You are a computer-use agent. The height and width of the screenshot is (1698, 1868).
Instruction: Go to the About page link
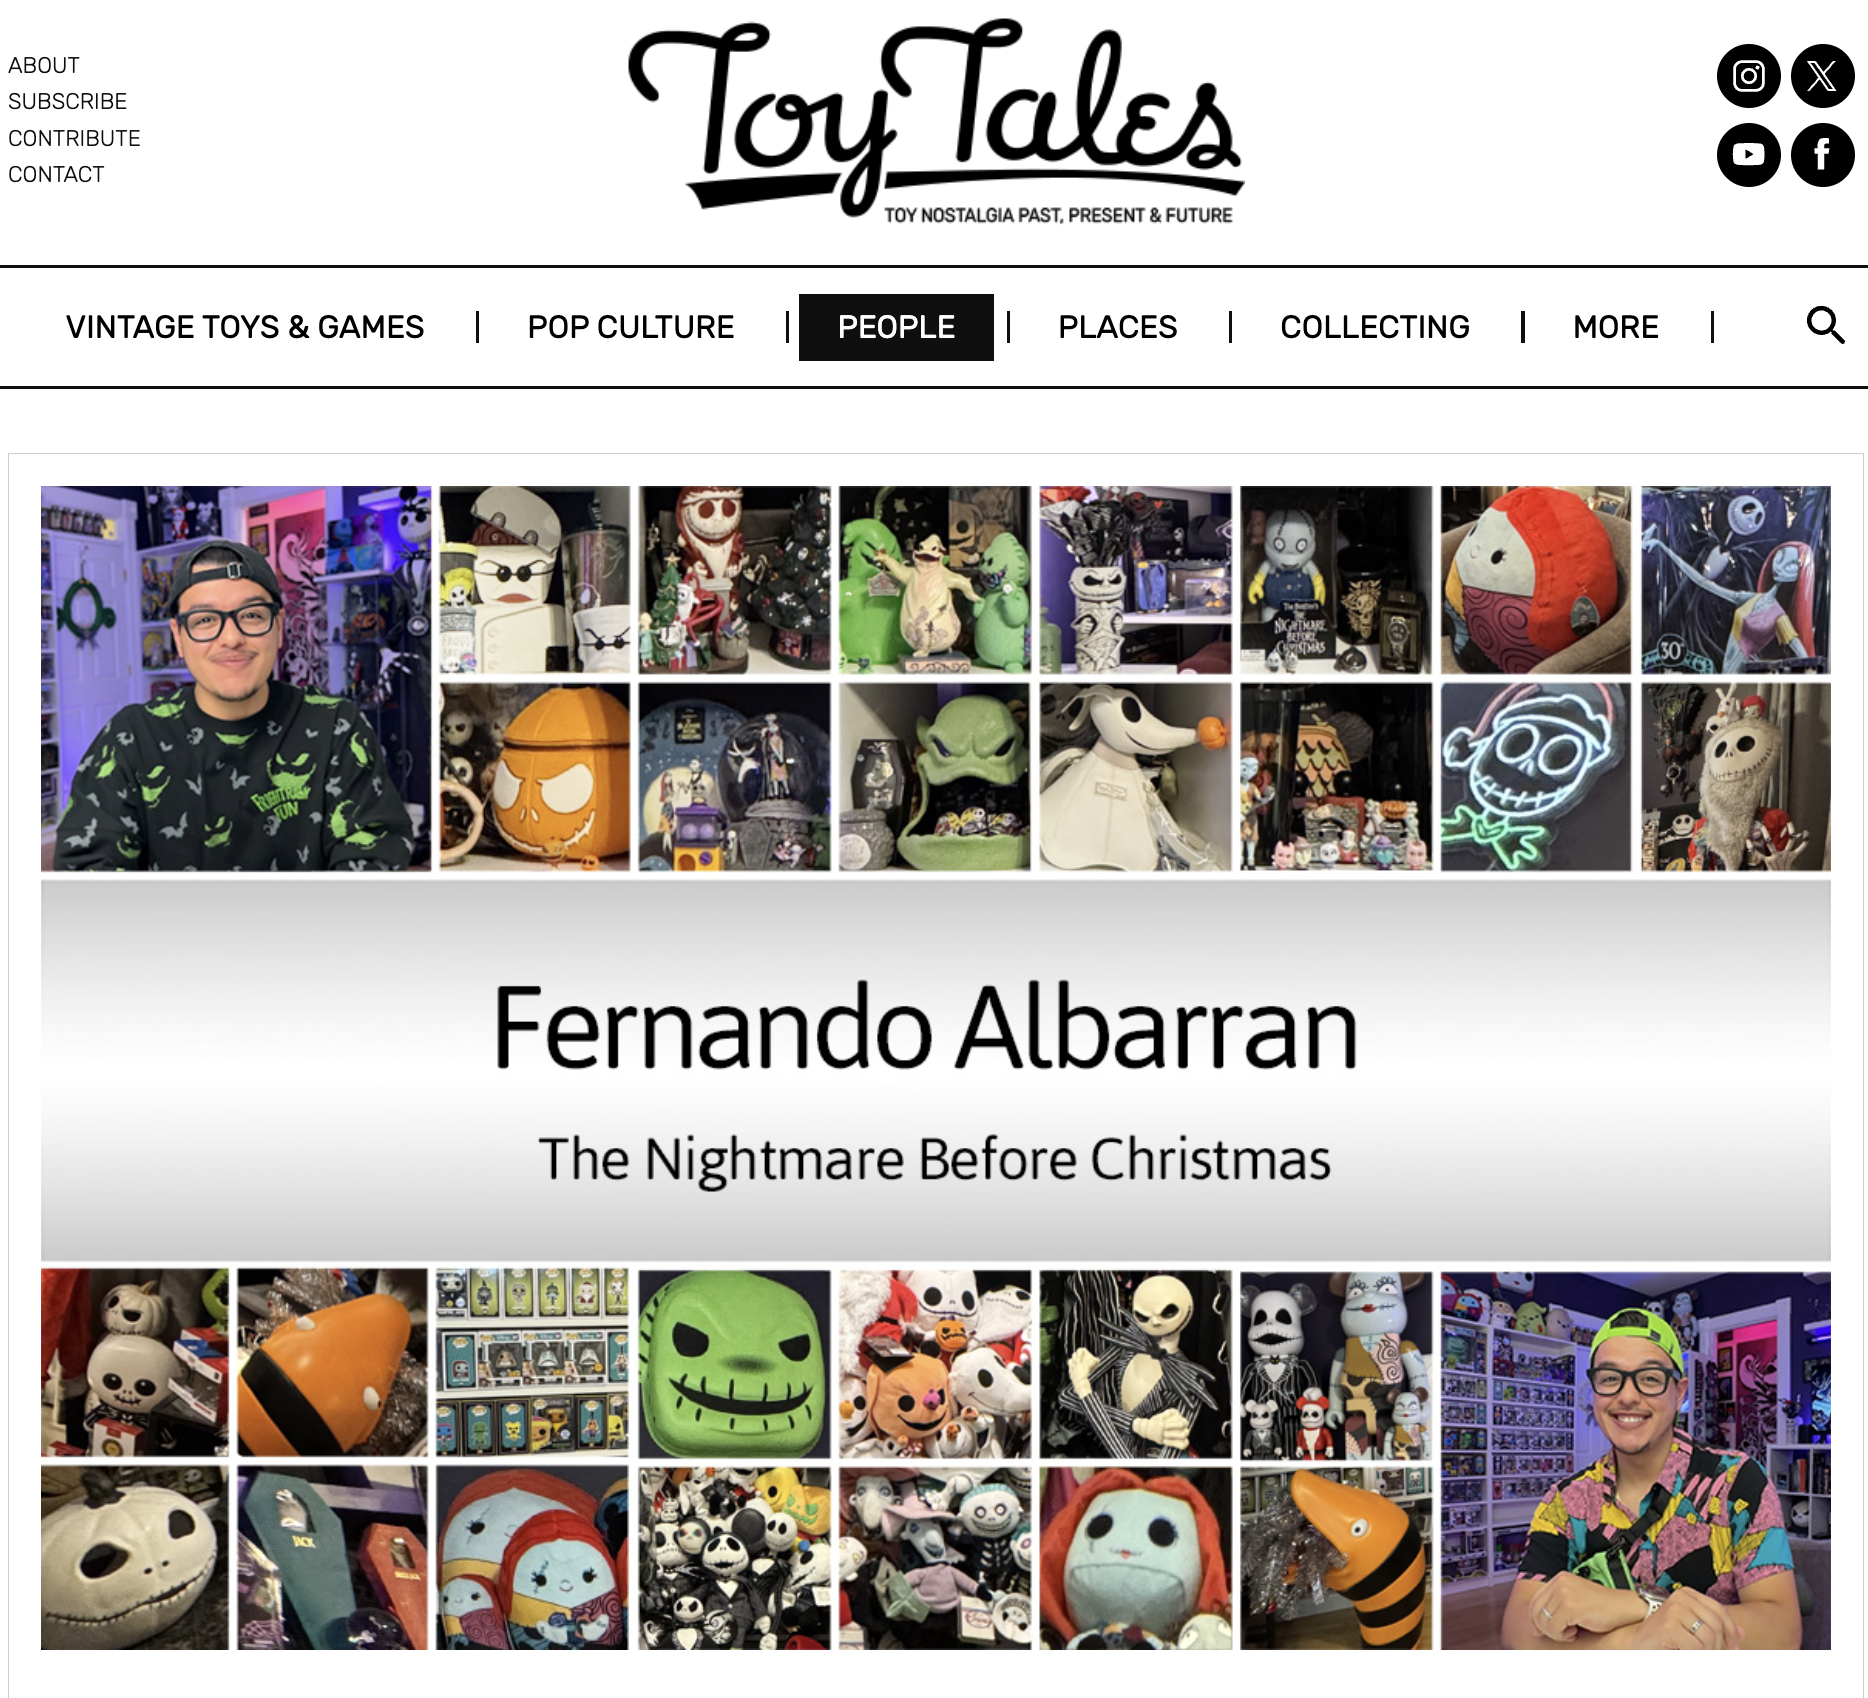pos(44,65)
